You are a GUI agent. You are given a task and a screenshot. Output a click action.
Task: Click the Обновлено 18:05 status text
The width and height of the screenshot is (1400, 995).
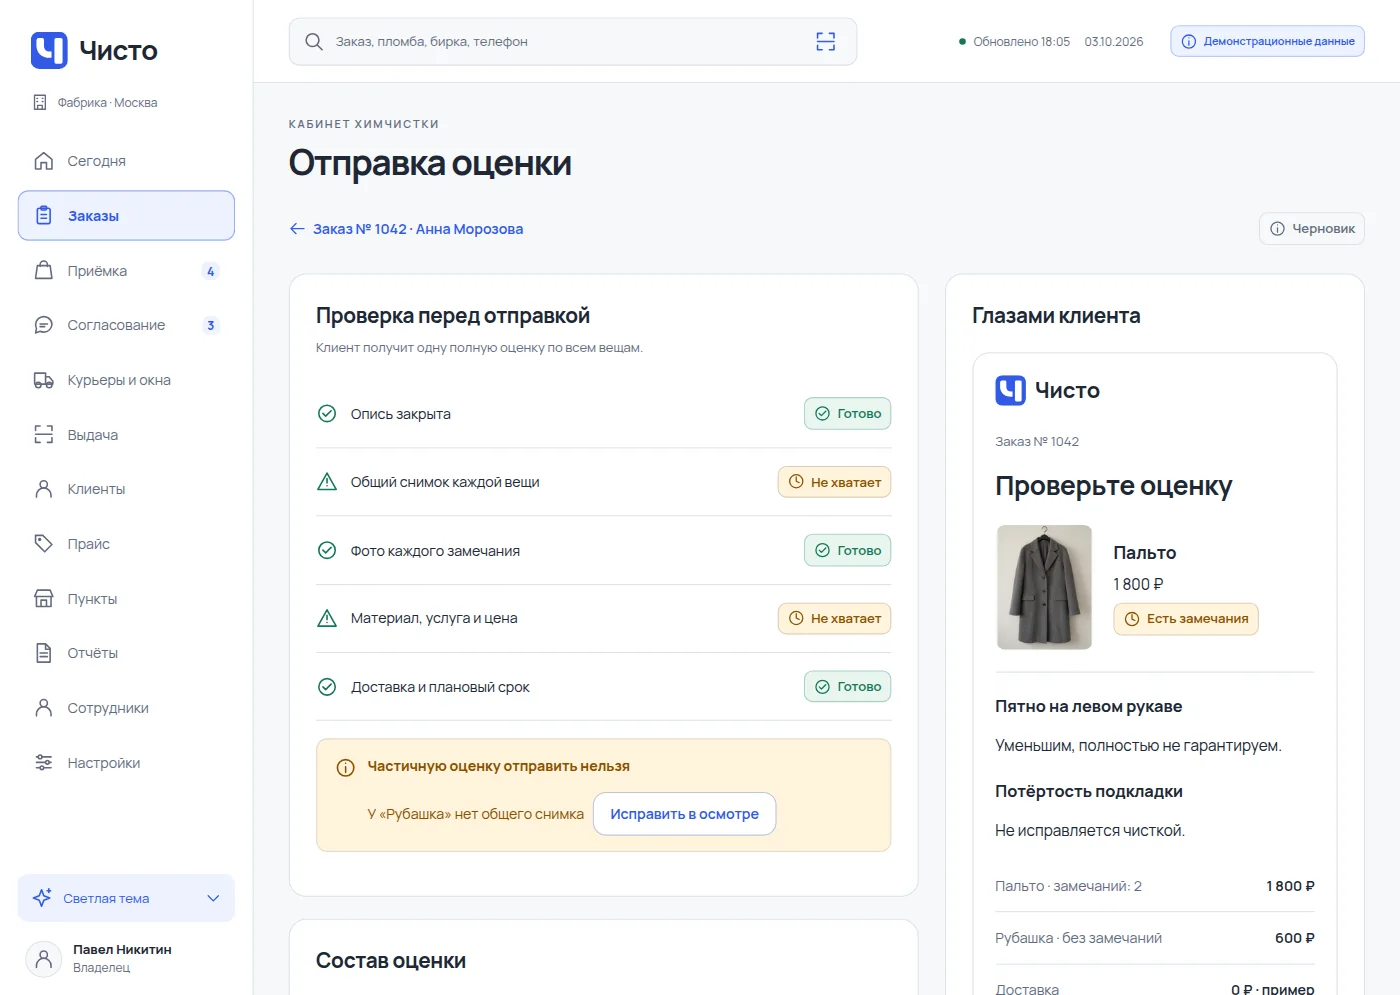1021,41
